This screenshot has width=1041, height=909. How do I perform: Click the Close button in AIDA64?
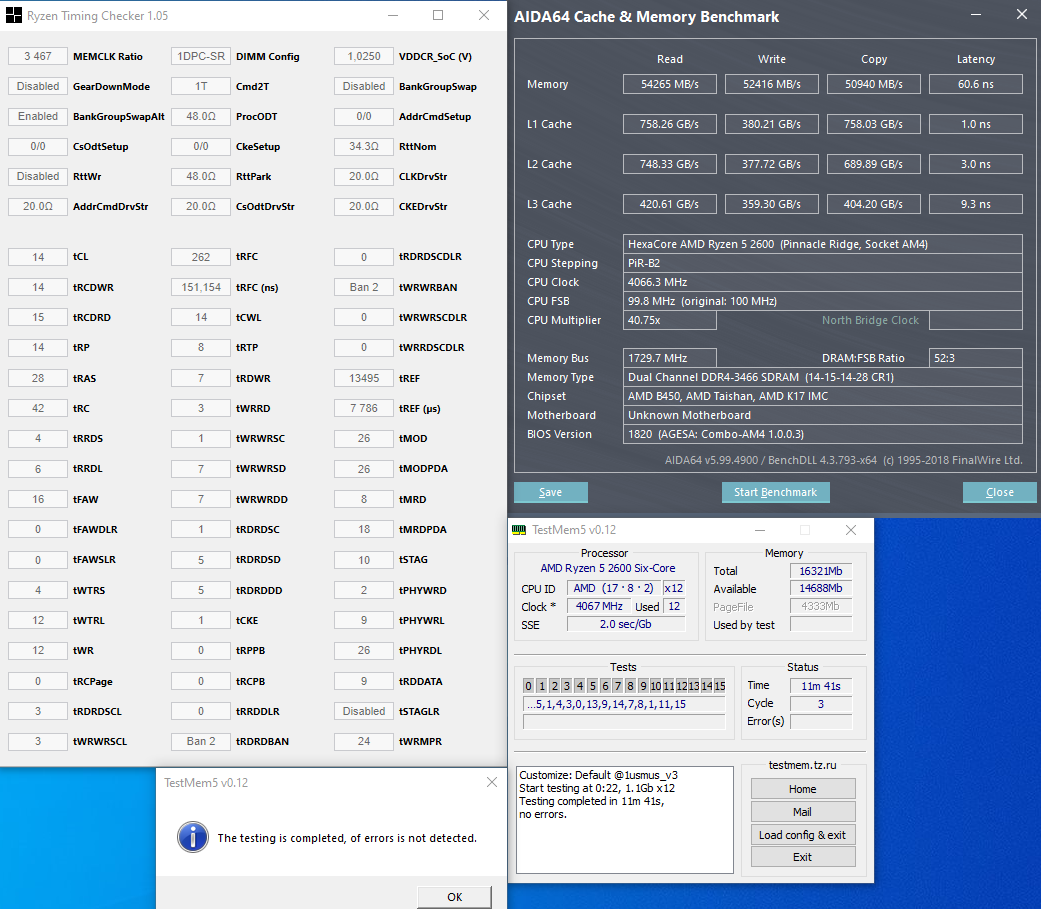pyautogui.click(x=1000, y=492)
